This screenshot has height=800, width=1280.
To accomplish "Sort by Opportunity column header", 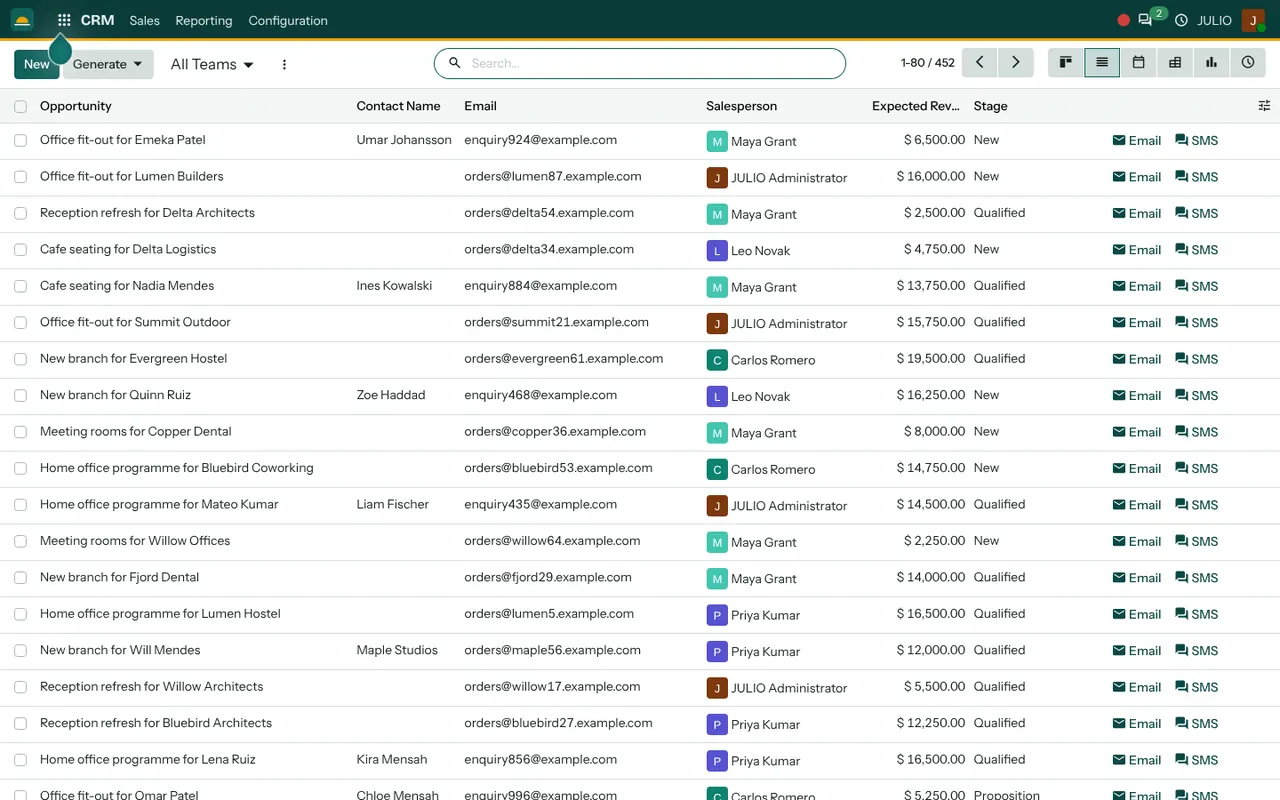I will pos(76,106).
